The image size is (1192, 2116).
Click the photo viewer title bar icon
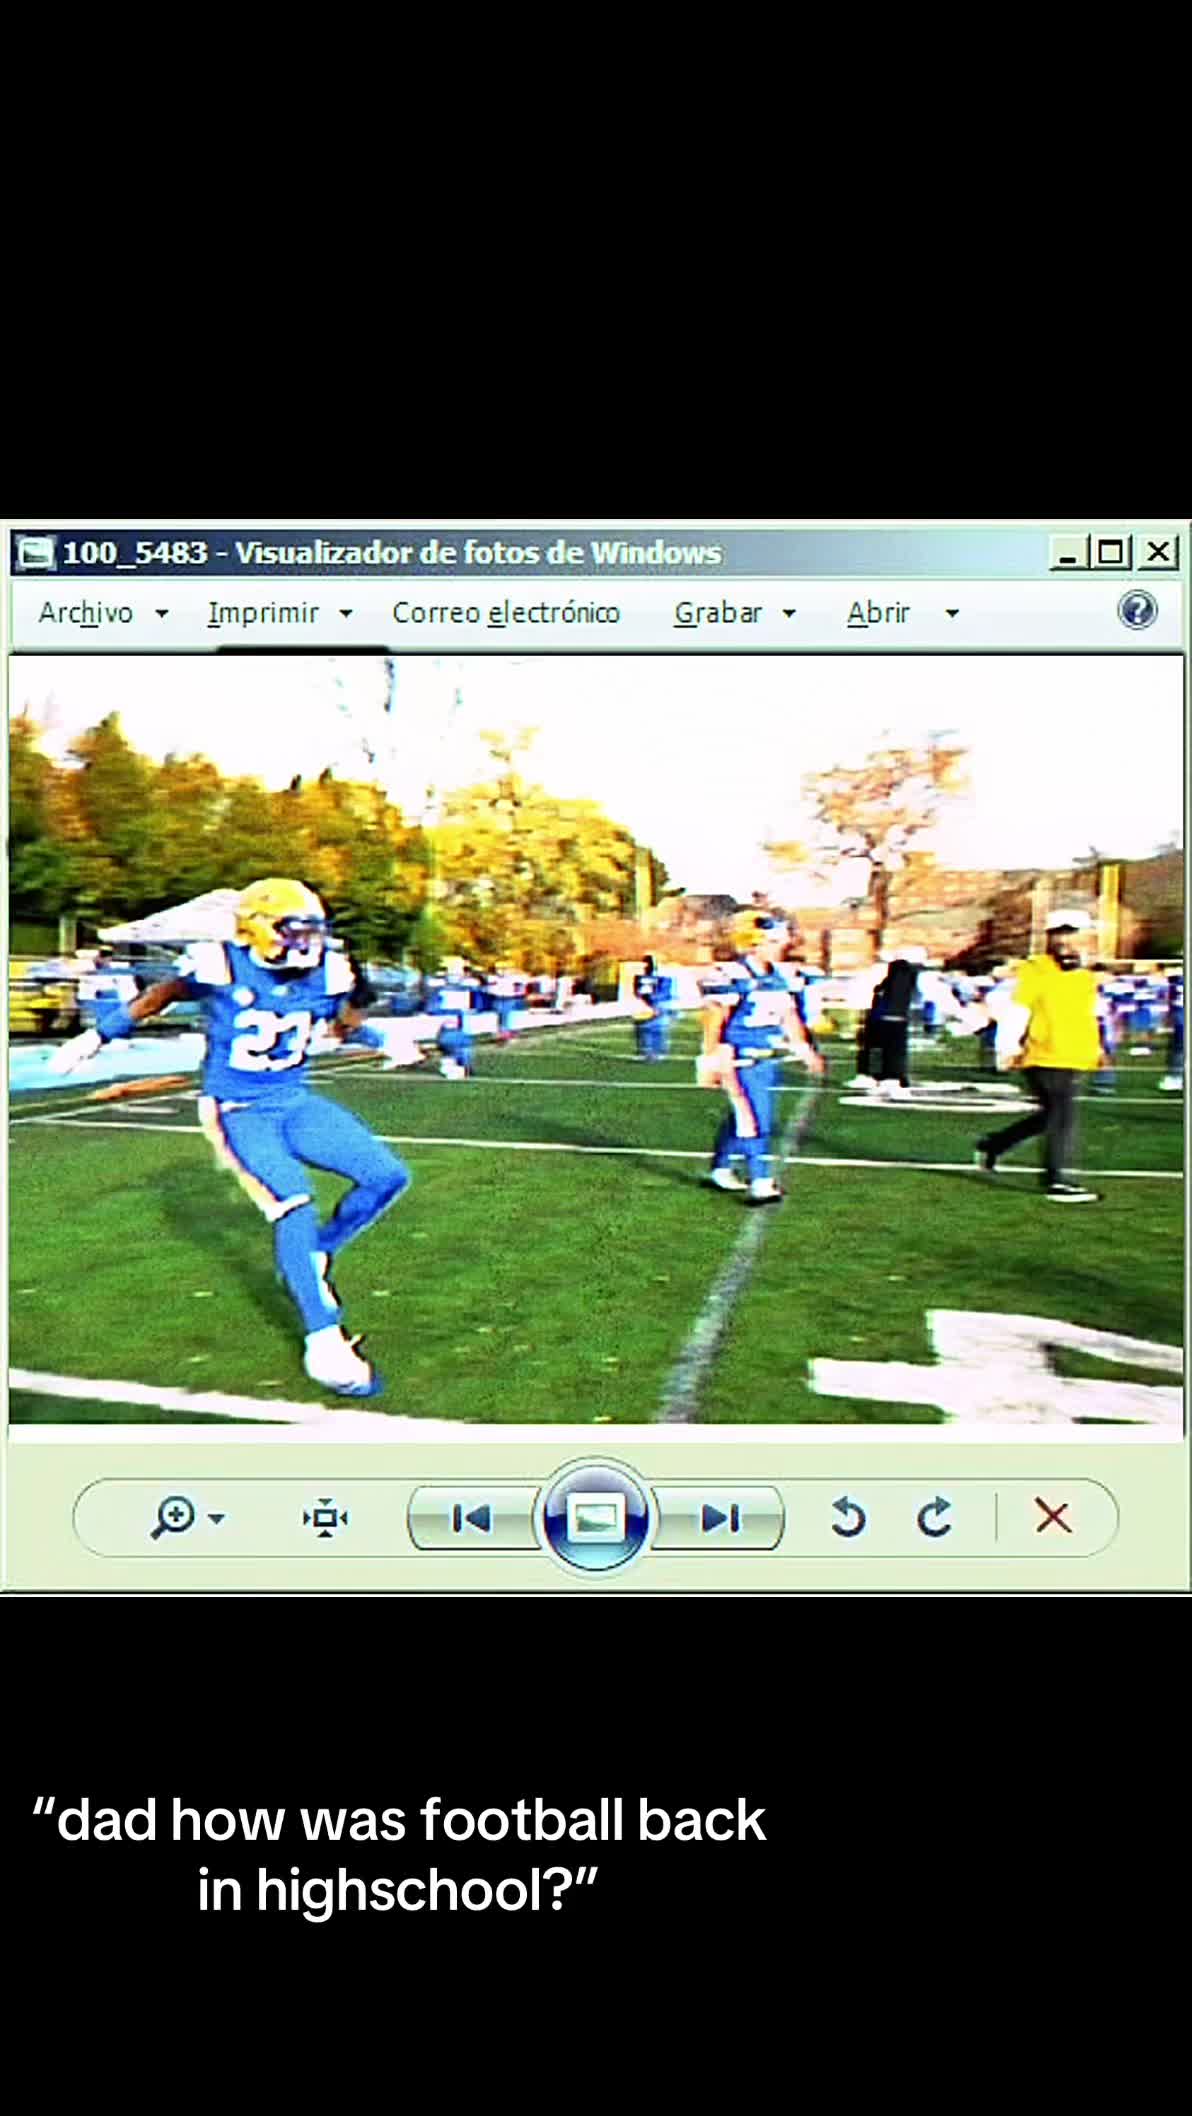point(36,552)
